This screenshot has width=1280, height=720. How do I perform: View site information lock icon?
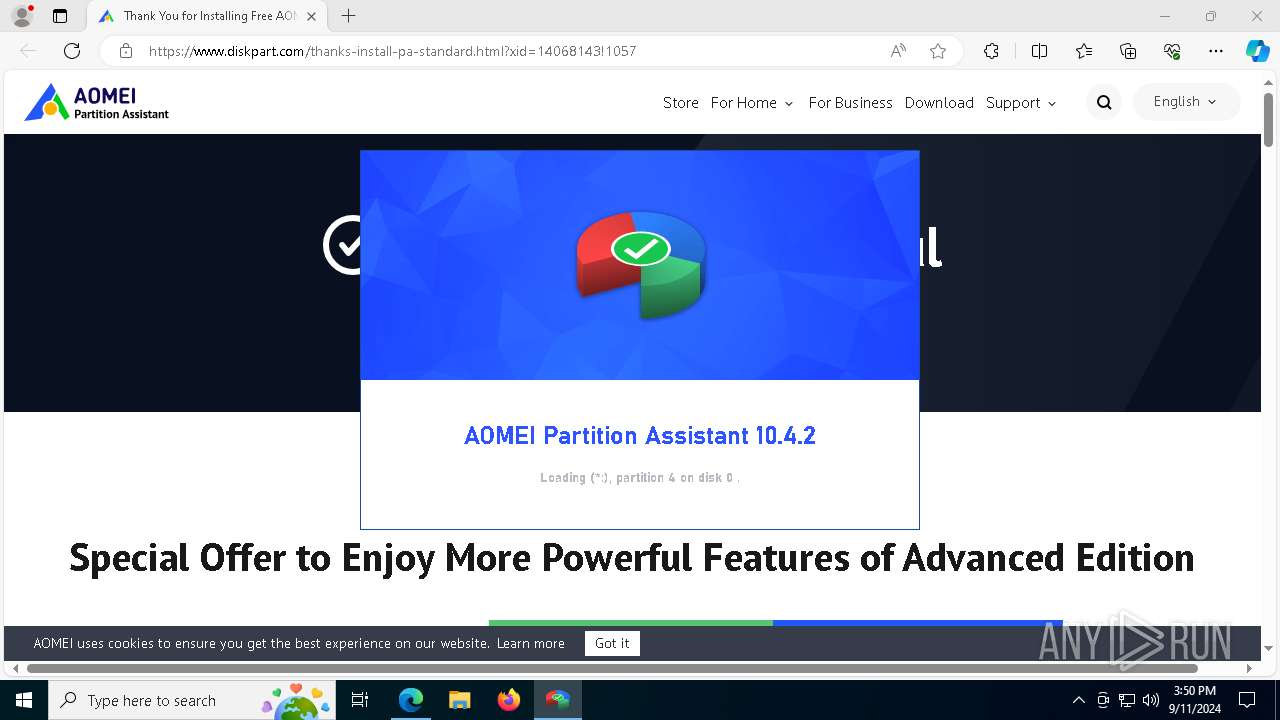(126, 51)
